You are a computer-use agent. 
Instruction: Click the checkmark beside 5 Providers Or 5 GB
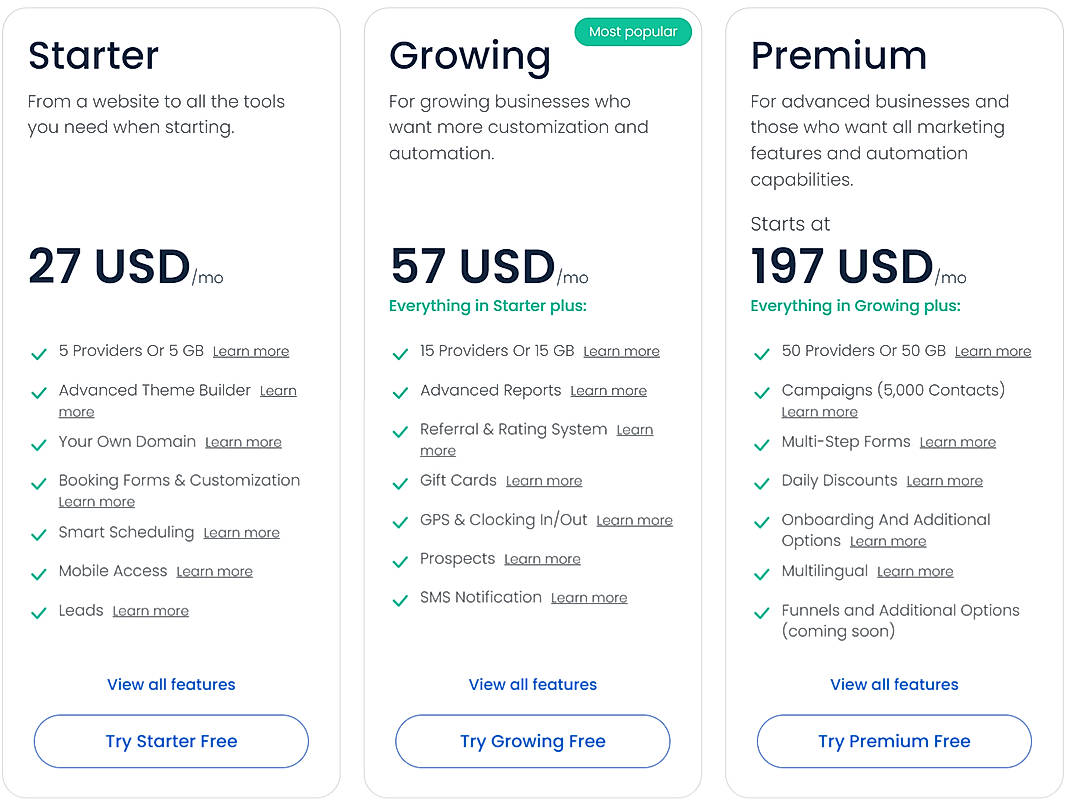tap(39, 352)
